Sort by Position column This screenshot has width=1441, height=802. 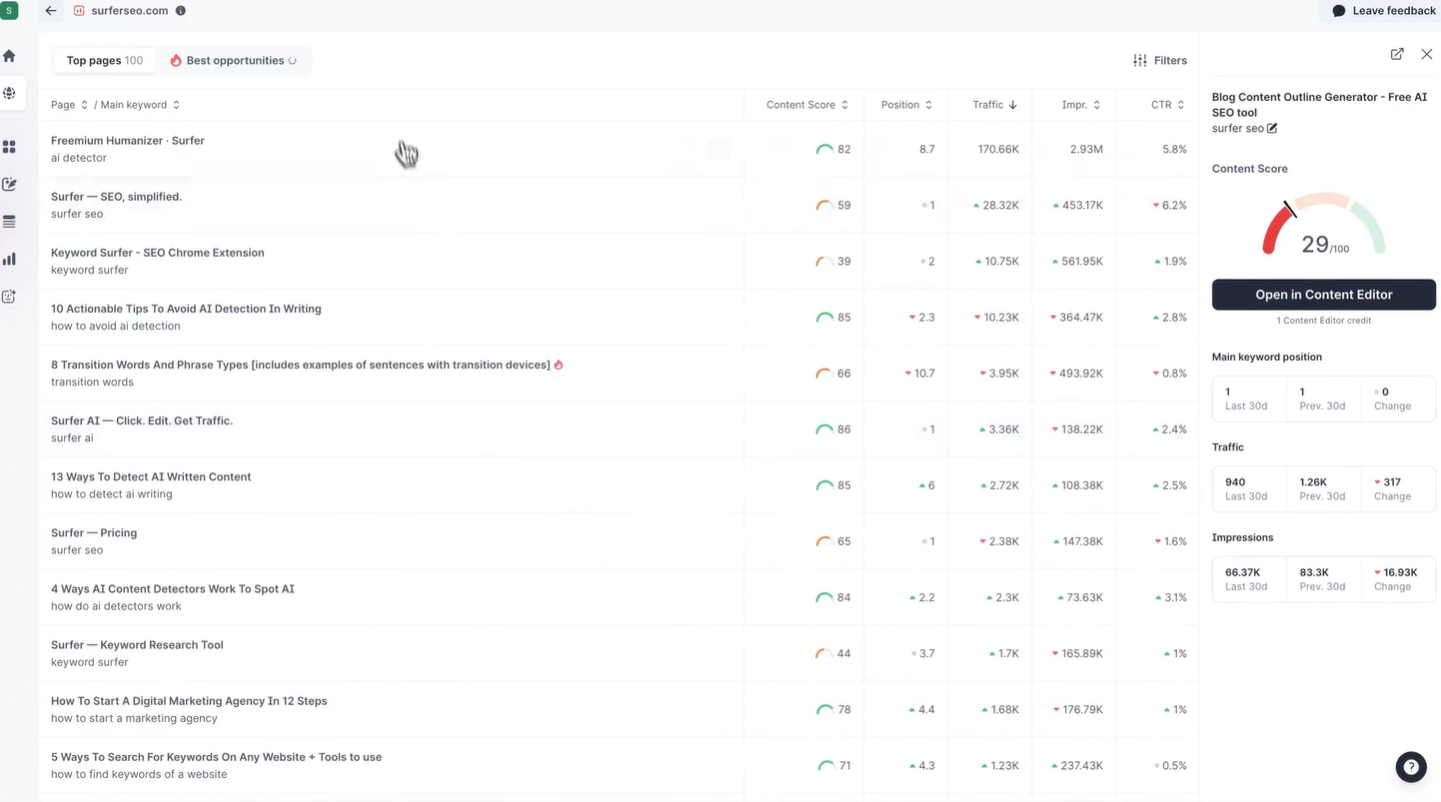click(906, 105)
